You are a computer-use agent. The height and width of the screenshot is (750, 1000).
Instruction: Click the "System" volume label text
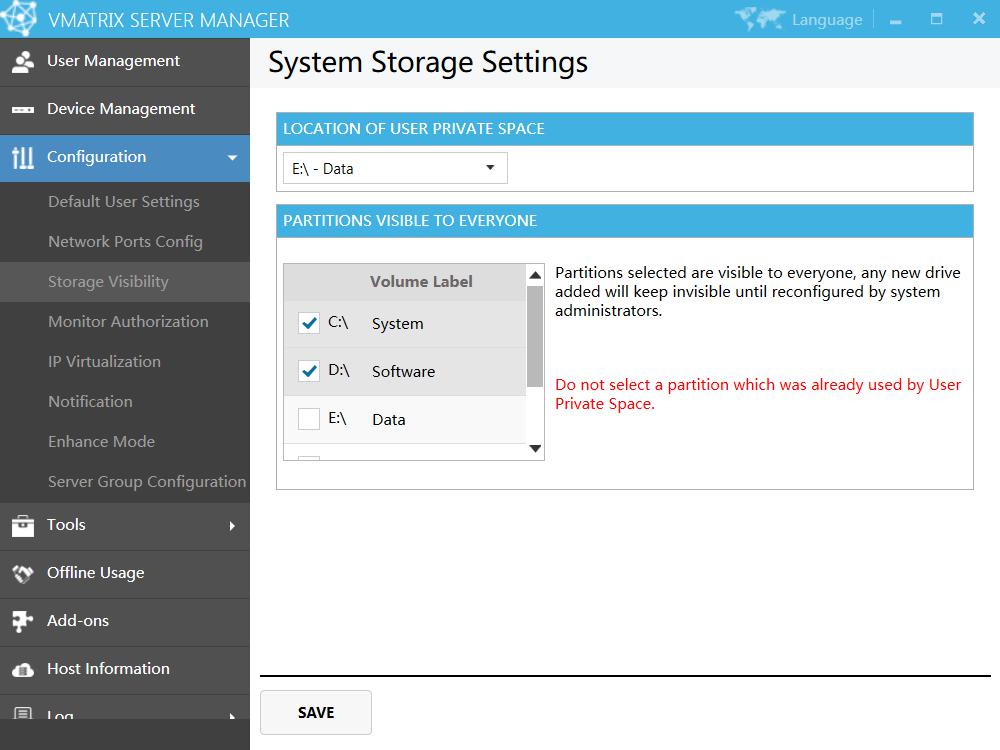[397, 324]
